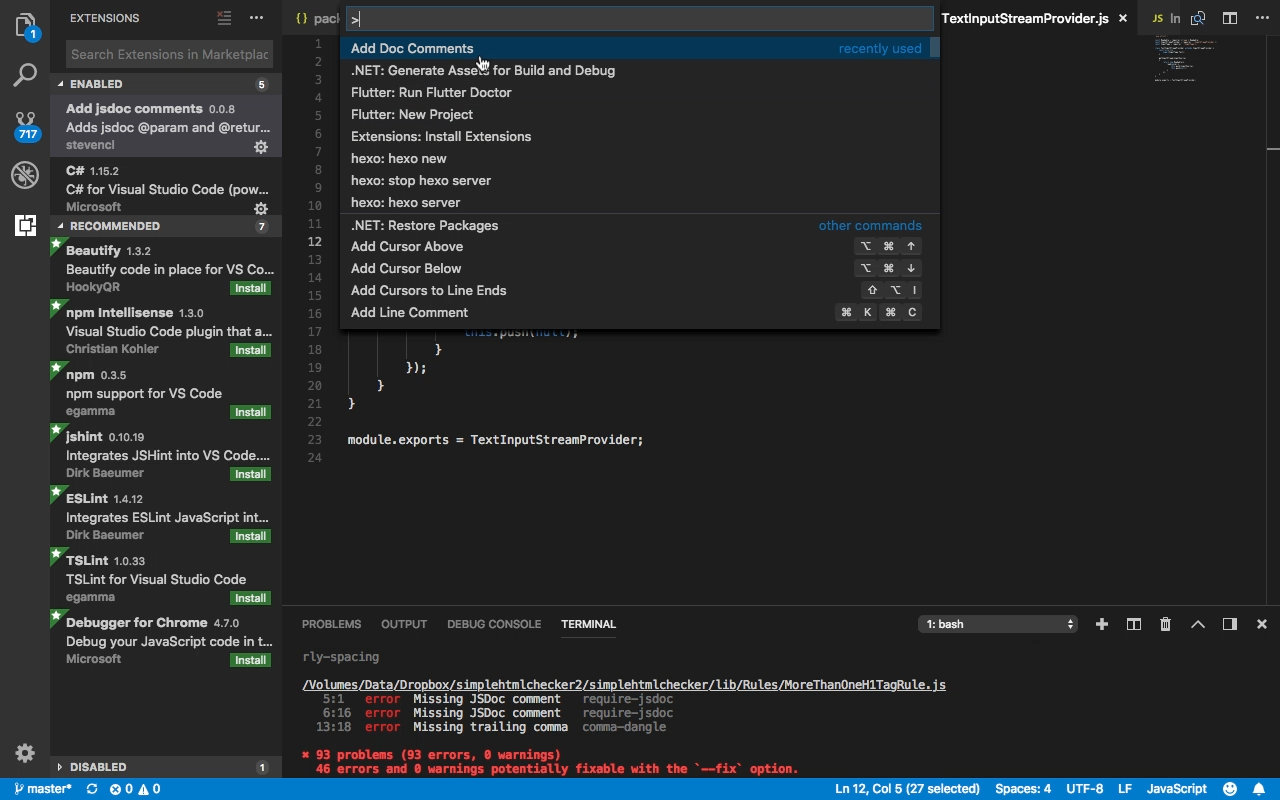Choose Flutter: New Project command
Screen dimensions: 1280x800
click(x=640, y=114)
